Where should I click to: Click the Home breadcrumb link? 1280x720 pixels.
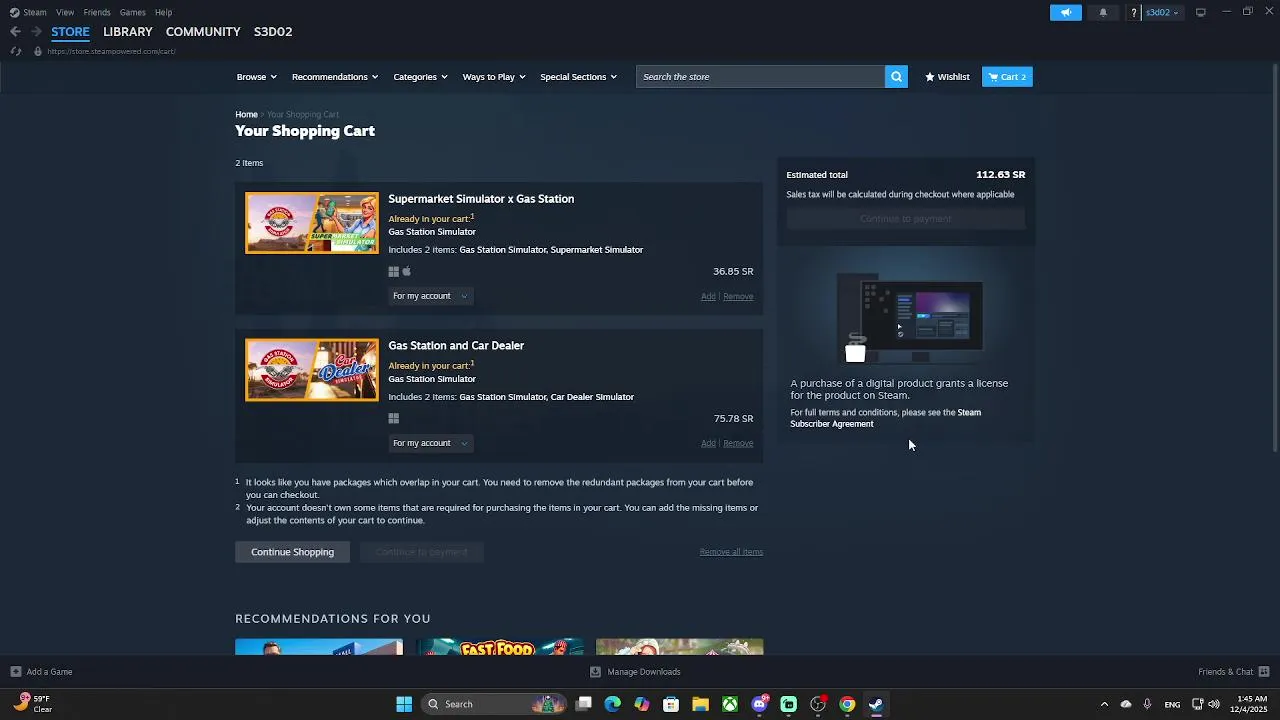(246, 115)
